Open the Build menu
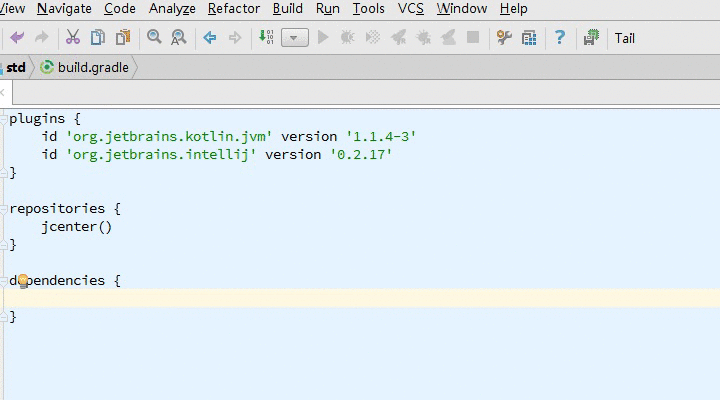 tap(287, 8)
